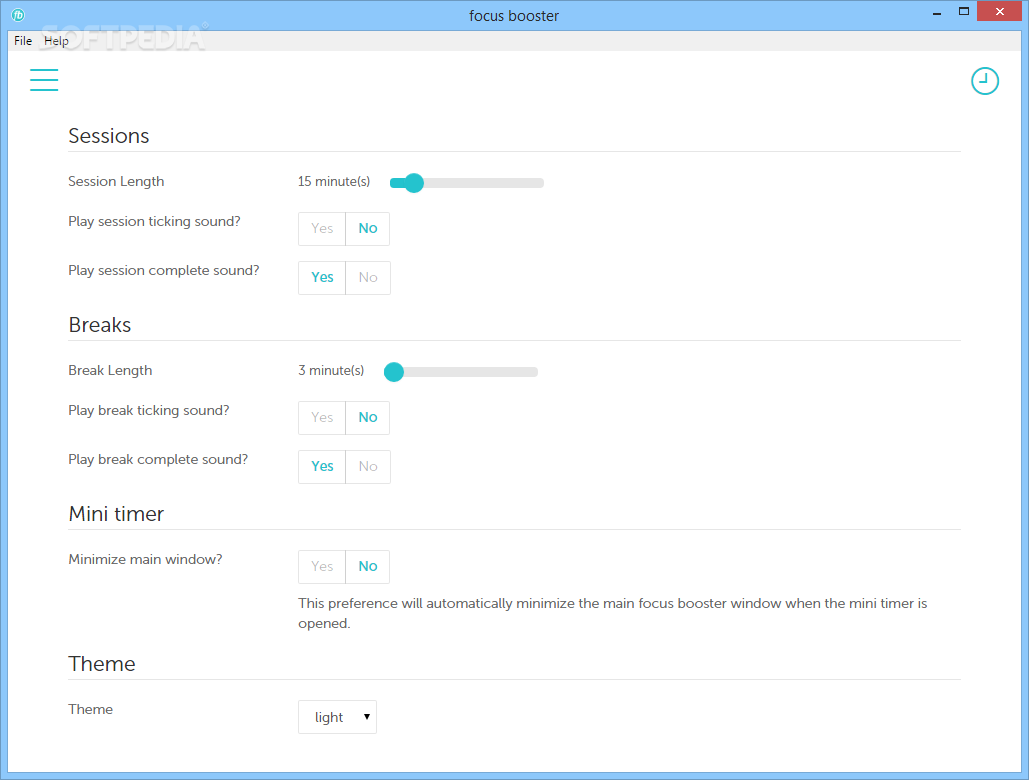Click the Sessions section heading
The width and height of the screenshot is (1029, 780).
[x=109, y=136]
